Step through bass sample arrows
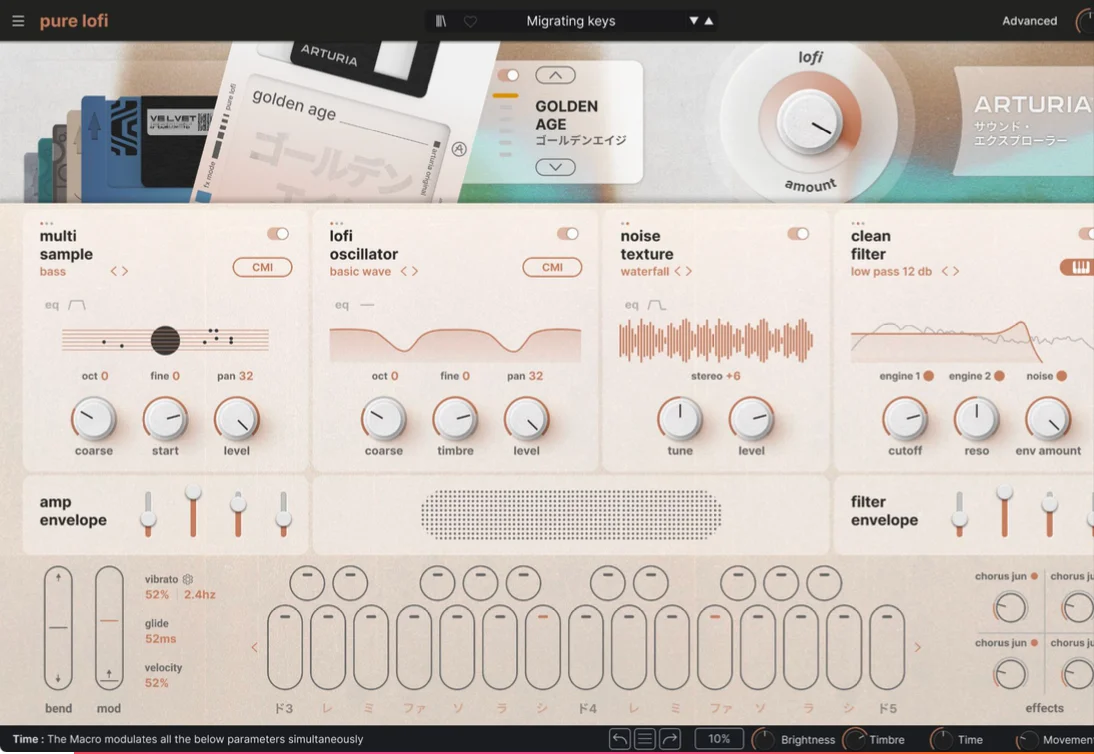The width and height of the screenshot is (1094, 754). (x=119, y=271)
